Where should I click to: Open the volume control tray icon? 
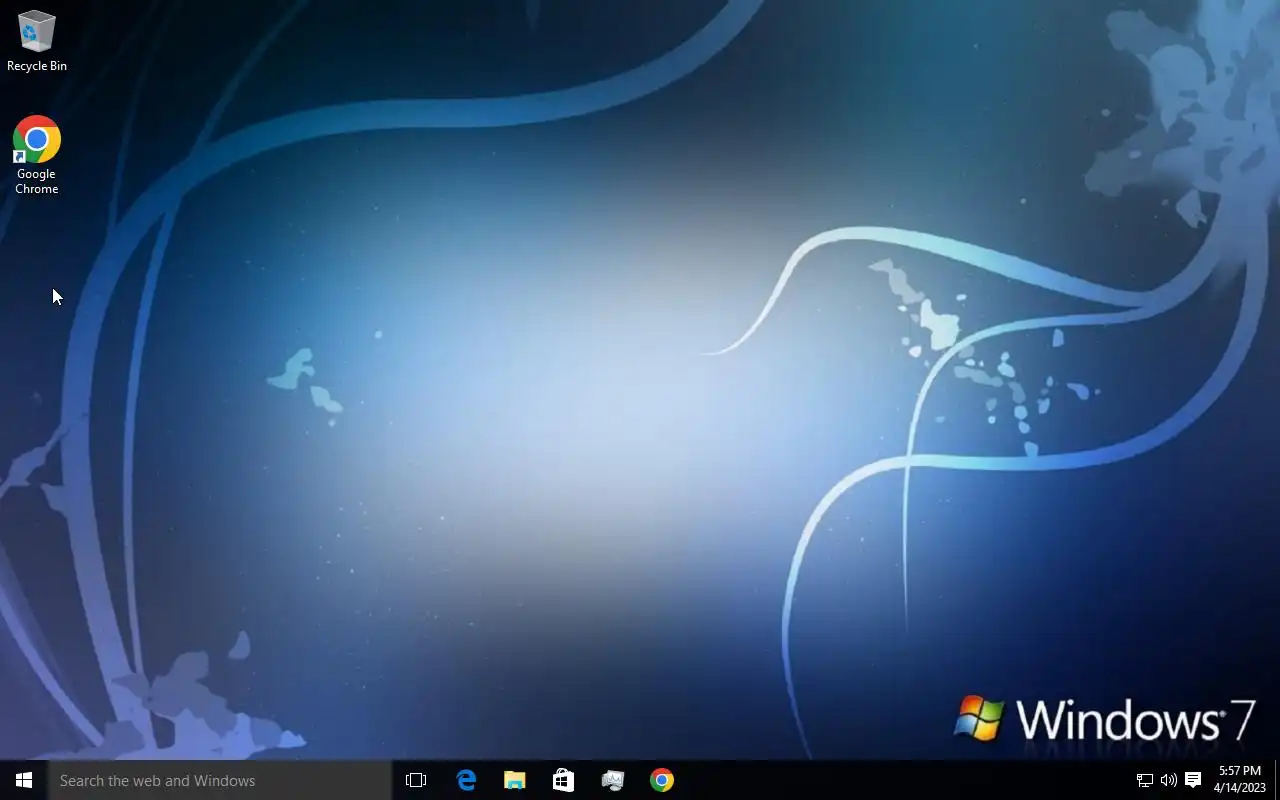tap(1169, 780)
